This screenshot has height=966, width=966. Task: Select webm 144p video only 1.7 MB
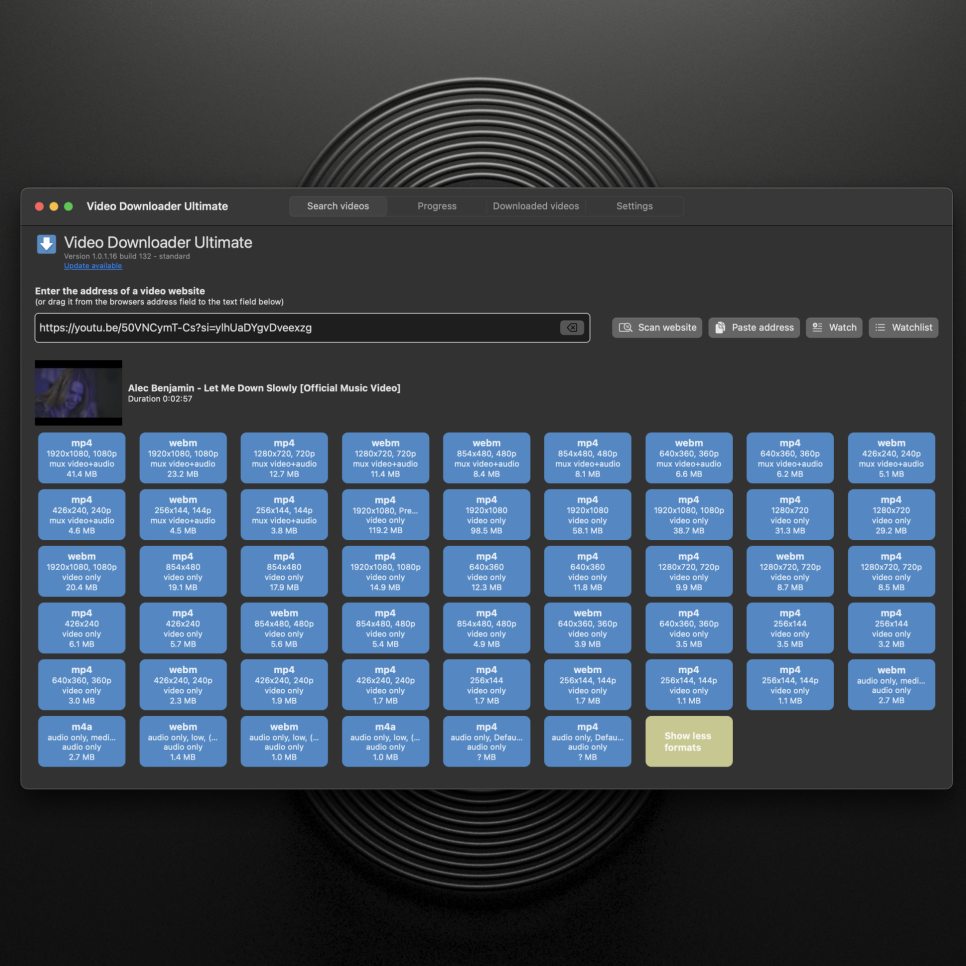(588, 684)
